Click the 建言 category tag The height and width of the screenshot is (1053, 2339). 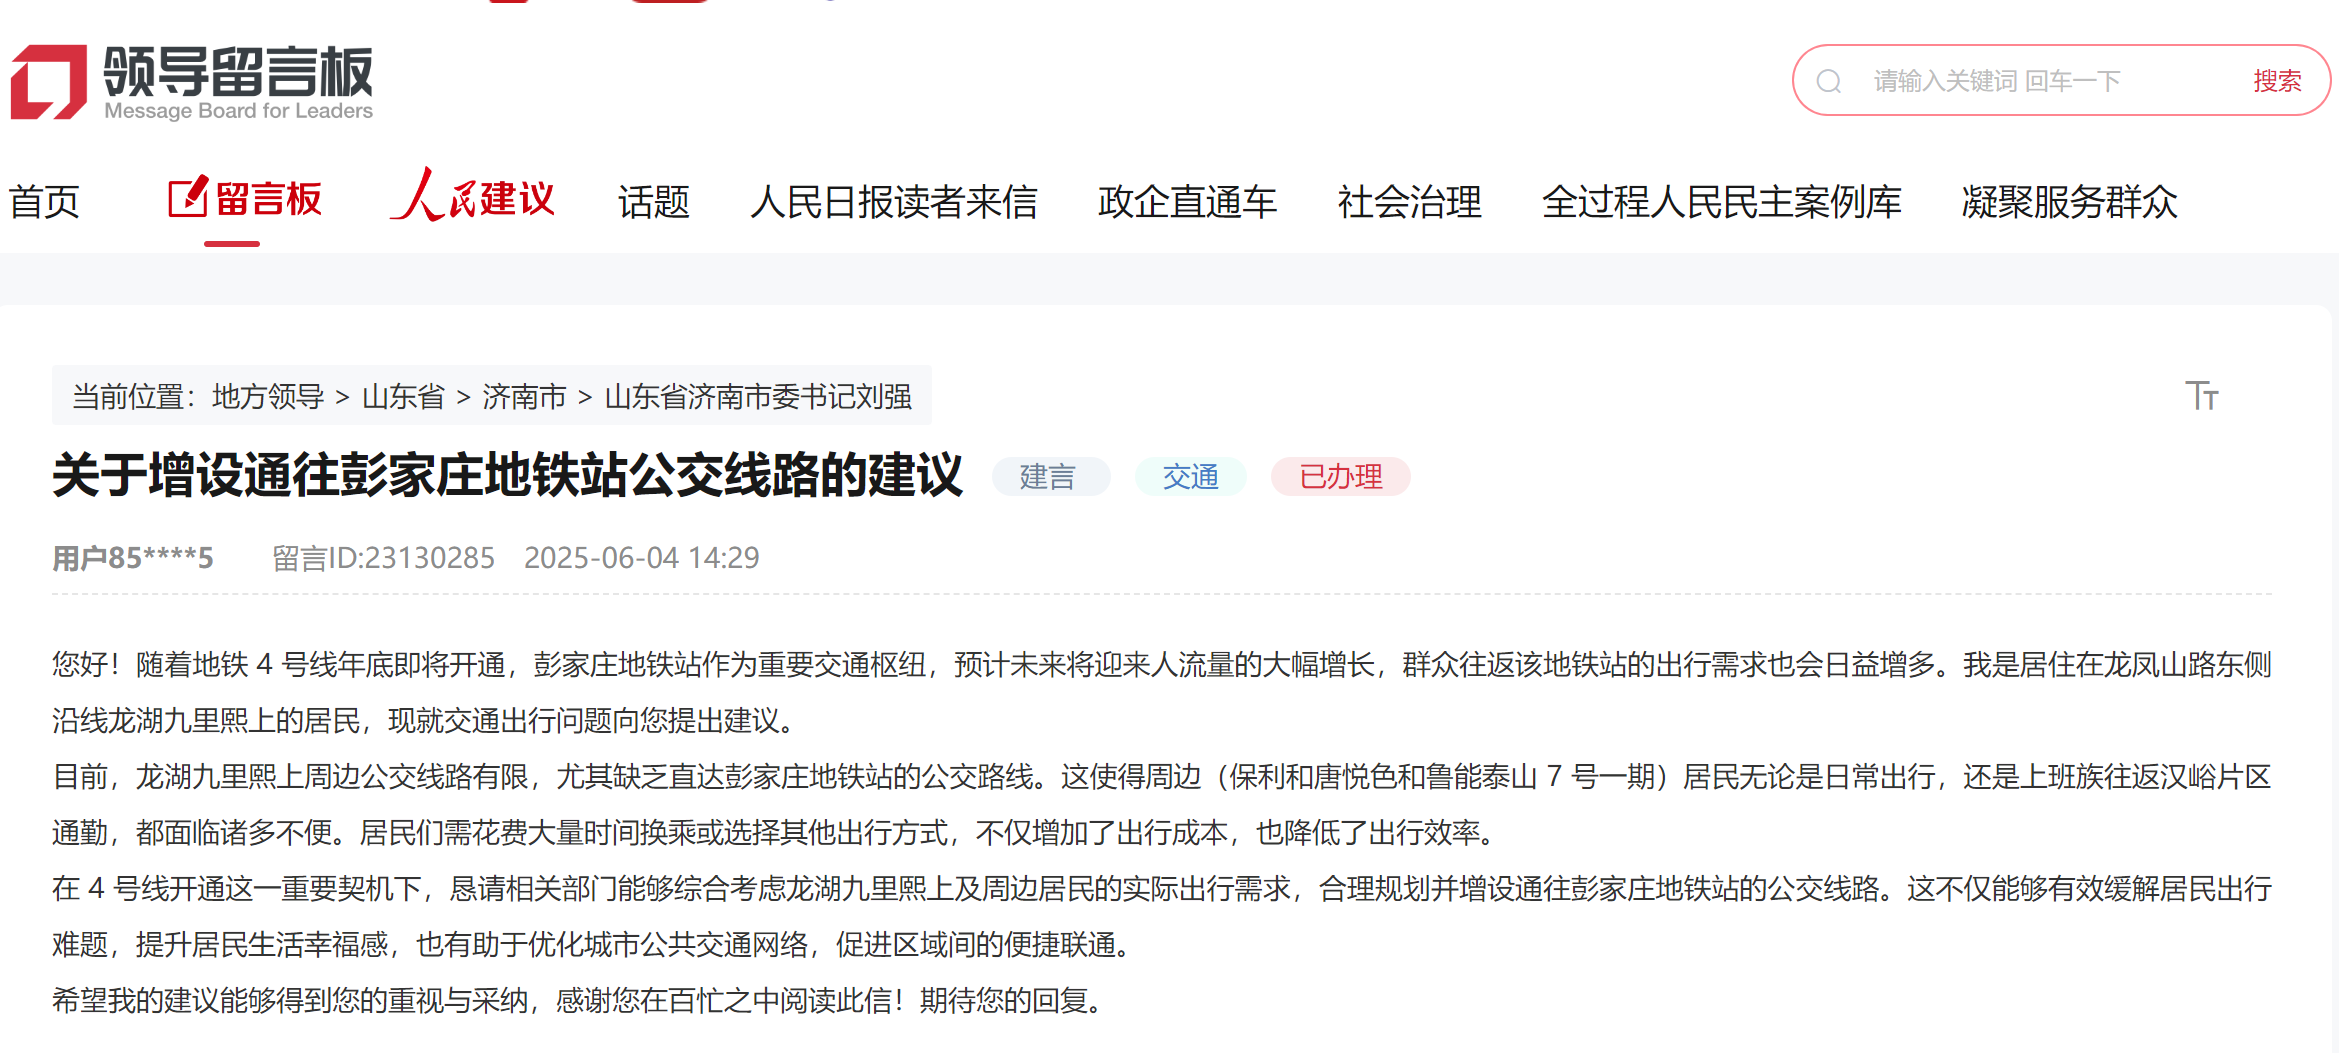coord(1051,477)
